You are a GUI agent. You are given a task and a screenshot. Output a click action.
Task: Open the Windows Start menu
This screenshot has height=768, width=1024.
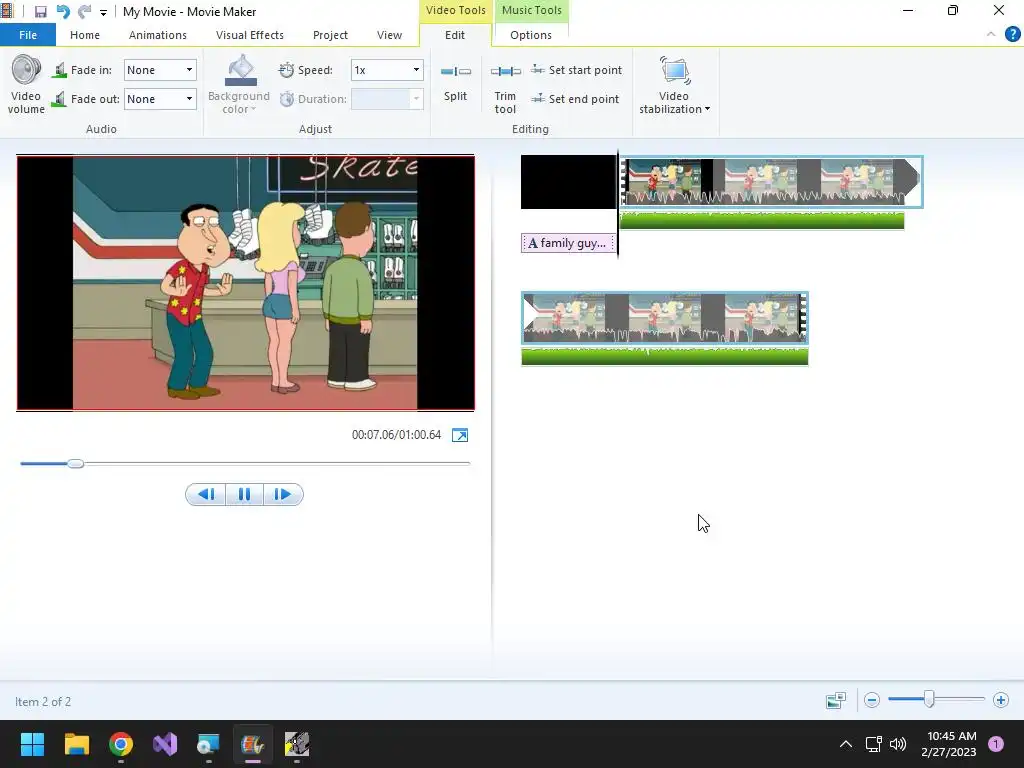pos(32,744)
